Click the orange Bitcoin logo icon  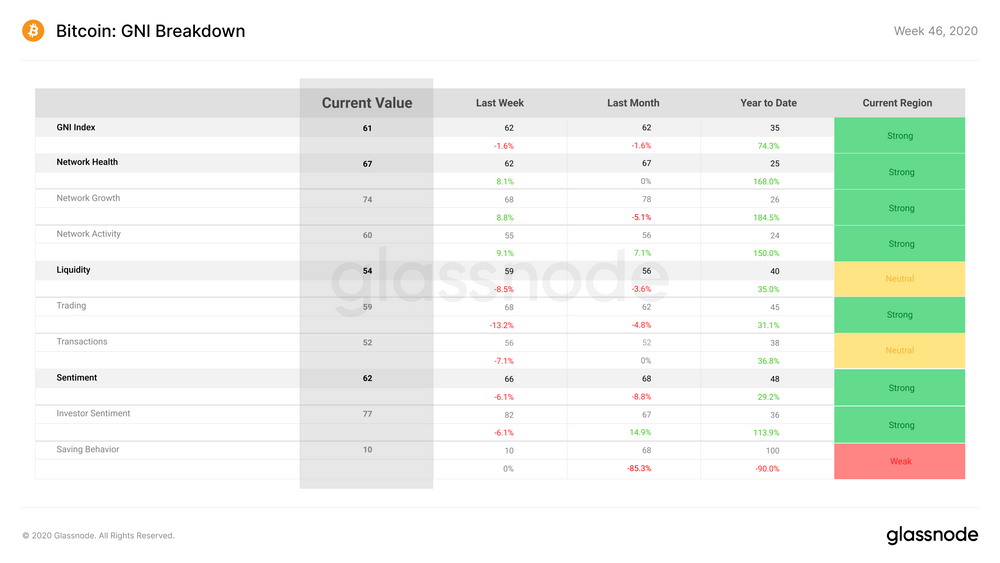(x=33, y=31)
